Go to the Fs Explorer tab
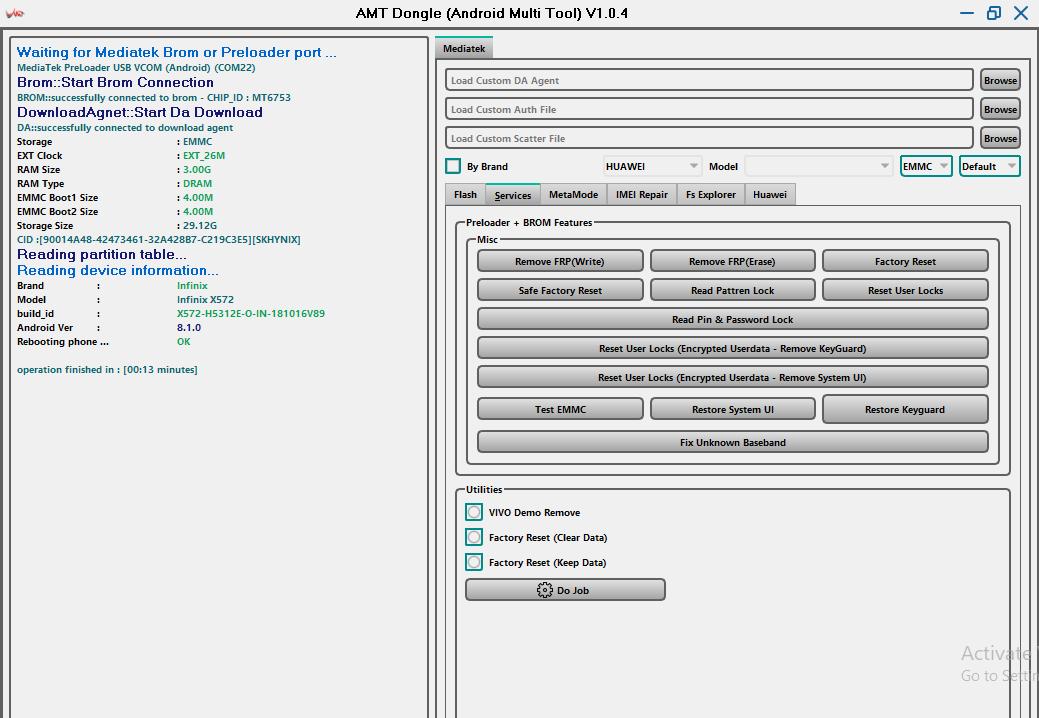Screen dimensions: 1039x718 (710, 195)
